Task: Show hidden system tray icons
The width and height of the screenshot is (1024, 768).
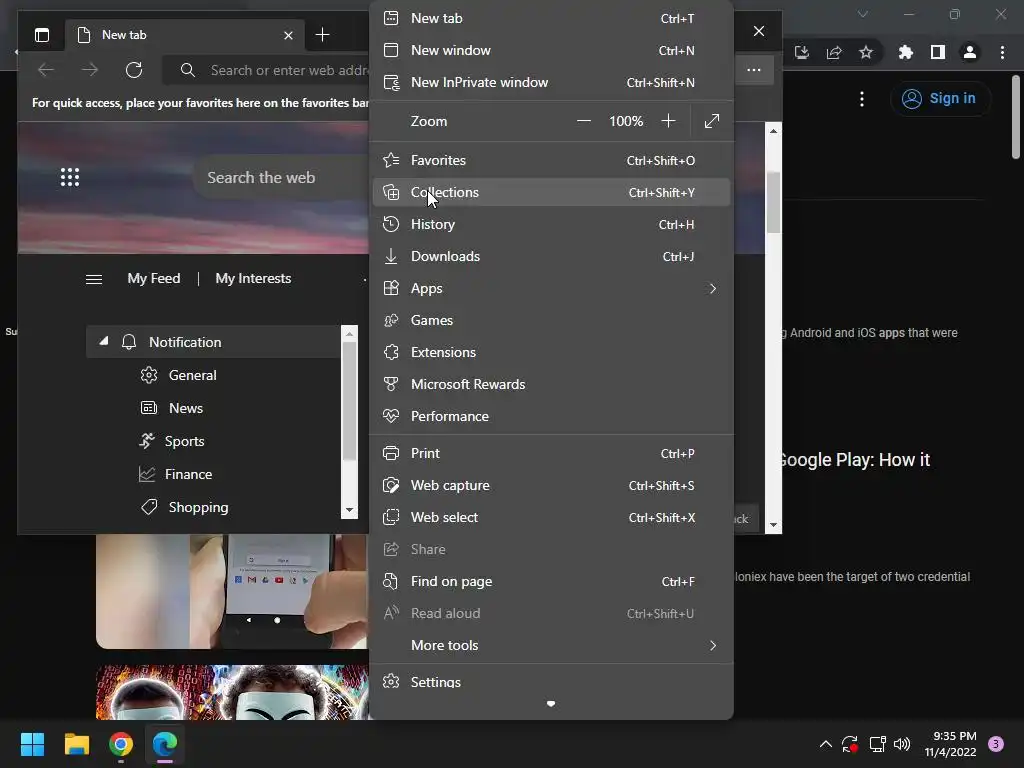Action: tap(825, 744)
